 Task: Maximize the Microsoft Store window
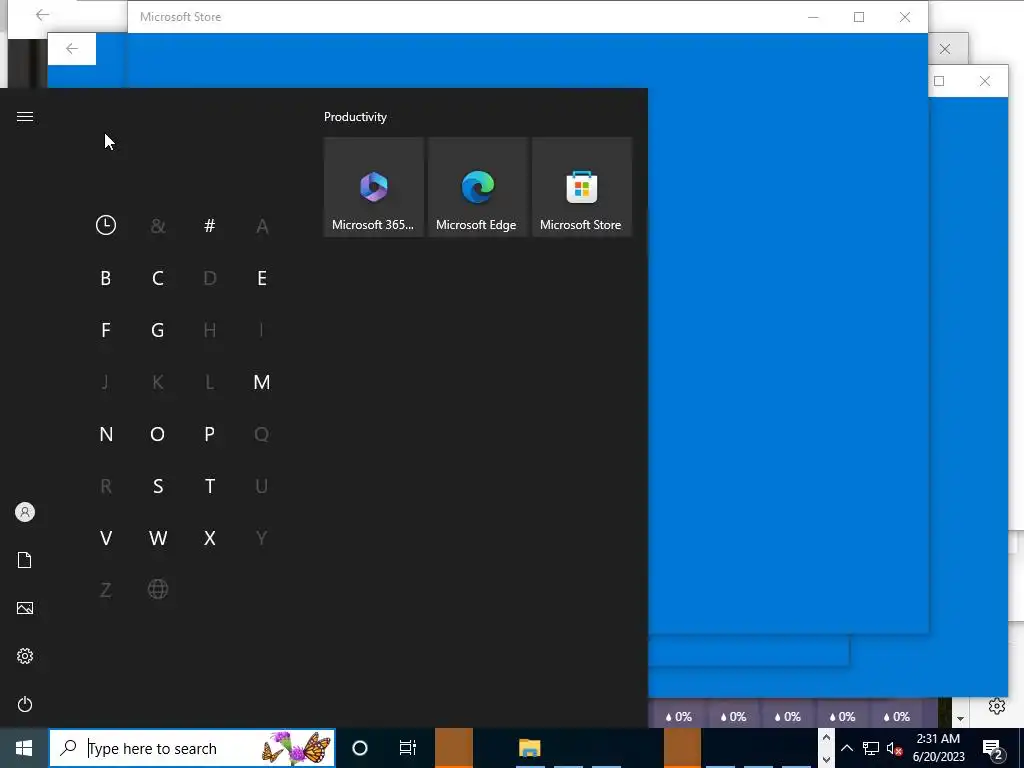click(859, 17)
